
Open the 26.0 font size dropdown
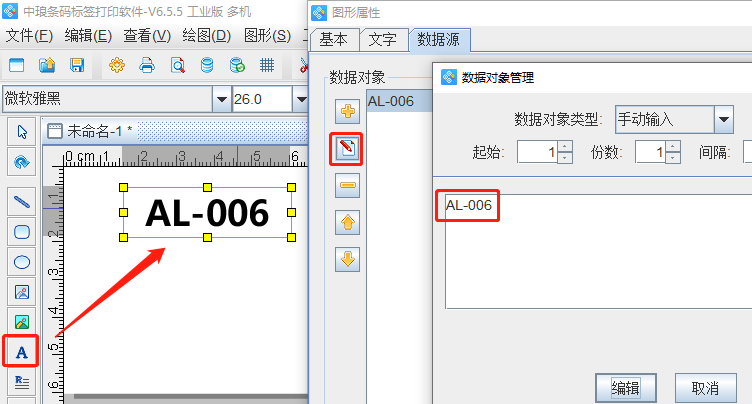point(299,99)
